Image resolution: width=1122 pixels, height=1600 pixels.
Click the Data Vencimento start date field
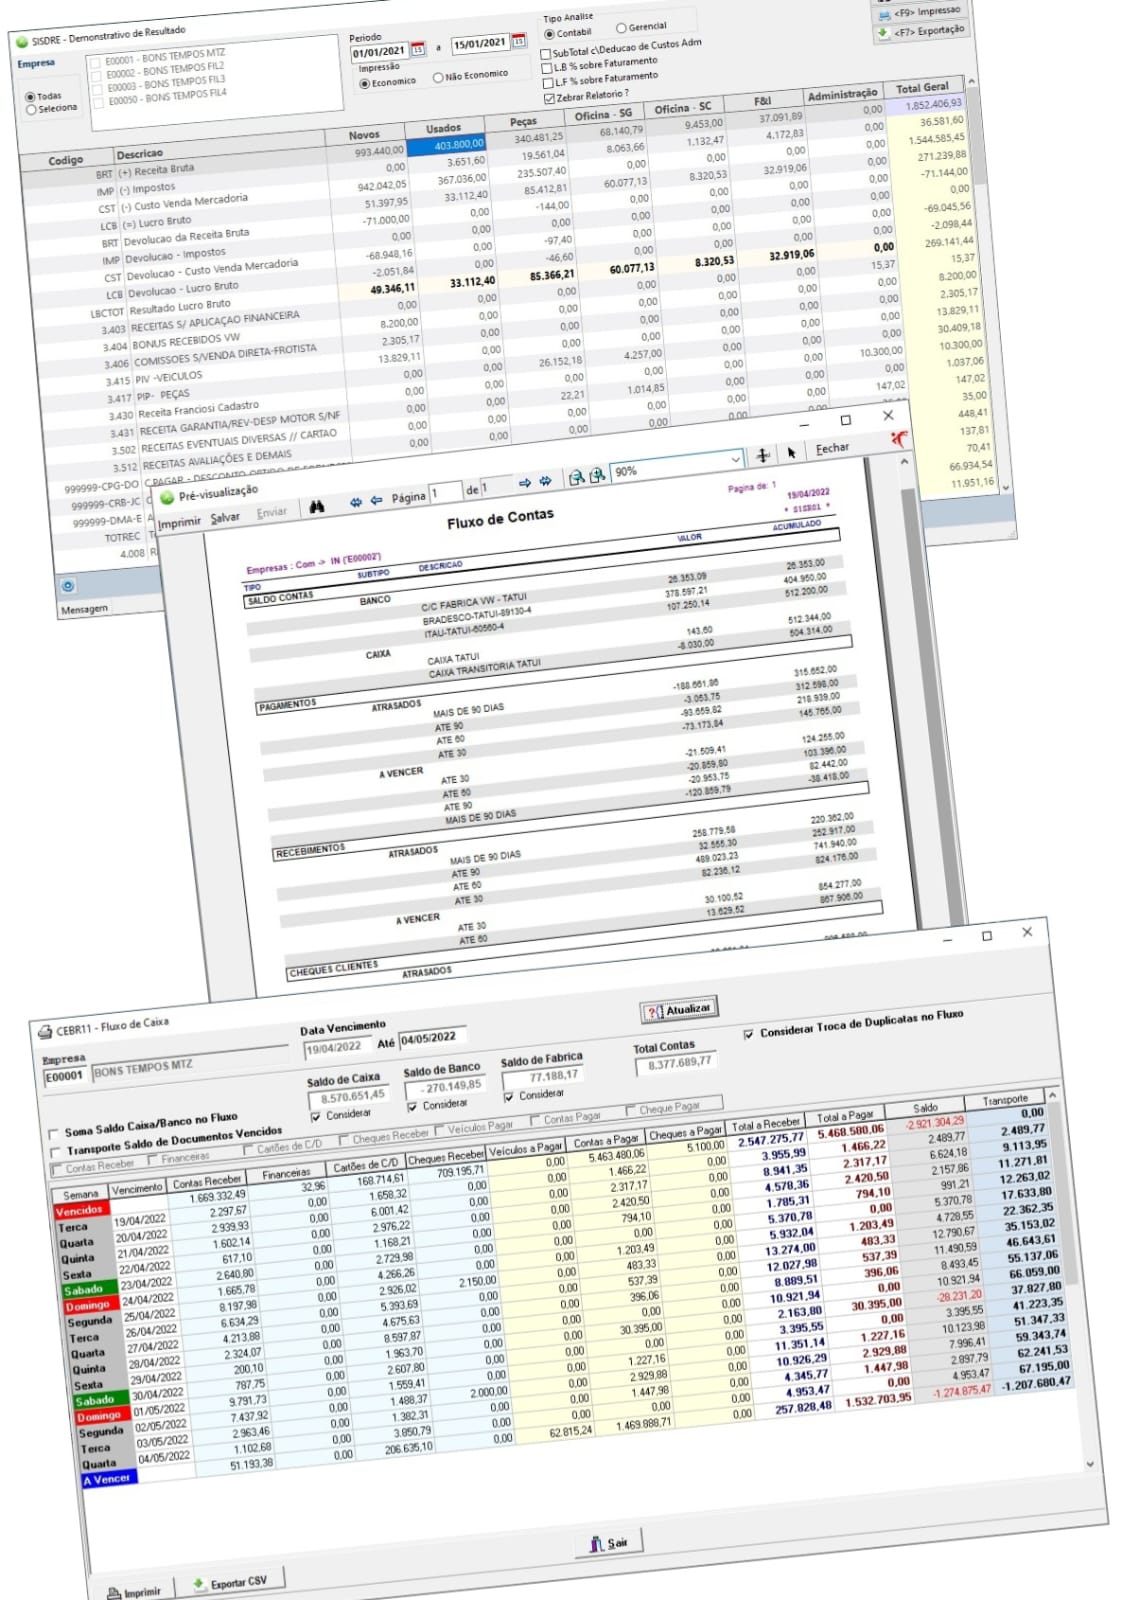coord(336,1048)
